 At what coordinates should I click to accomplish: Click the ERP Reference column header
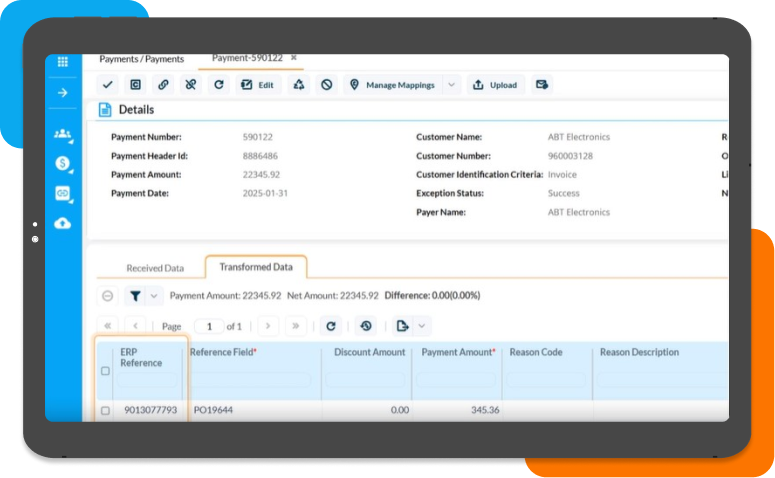click(141, 357)
